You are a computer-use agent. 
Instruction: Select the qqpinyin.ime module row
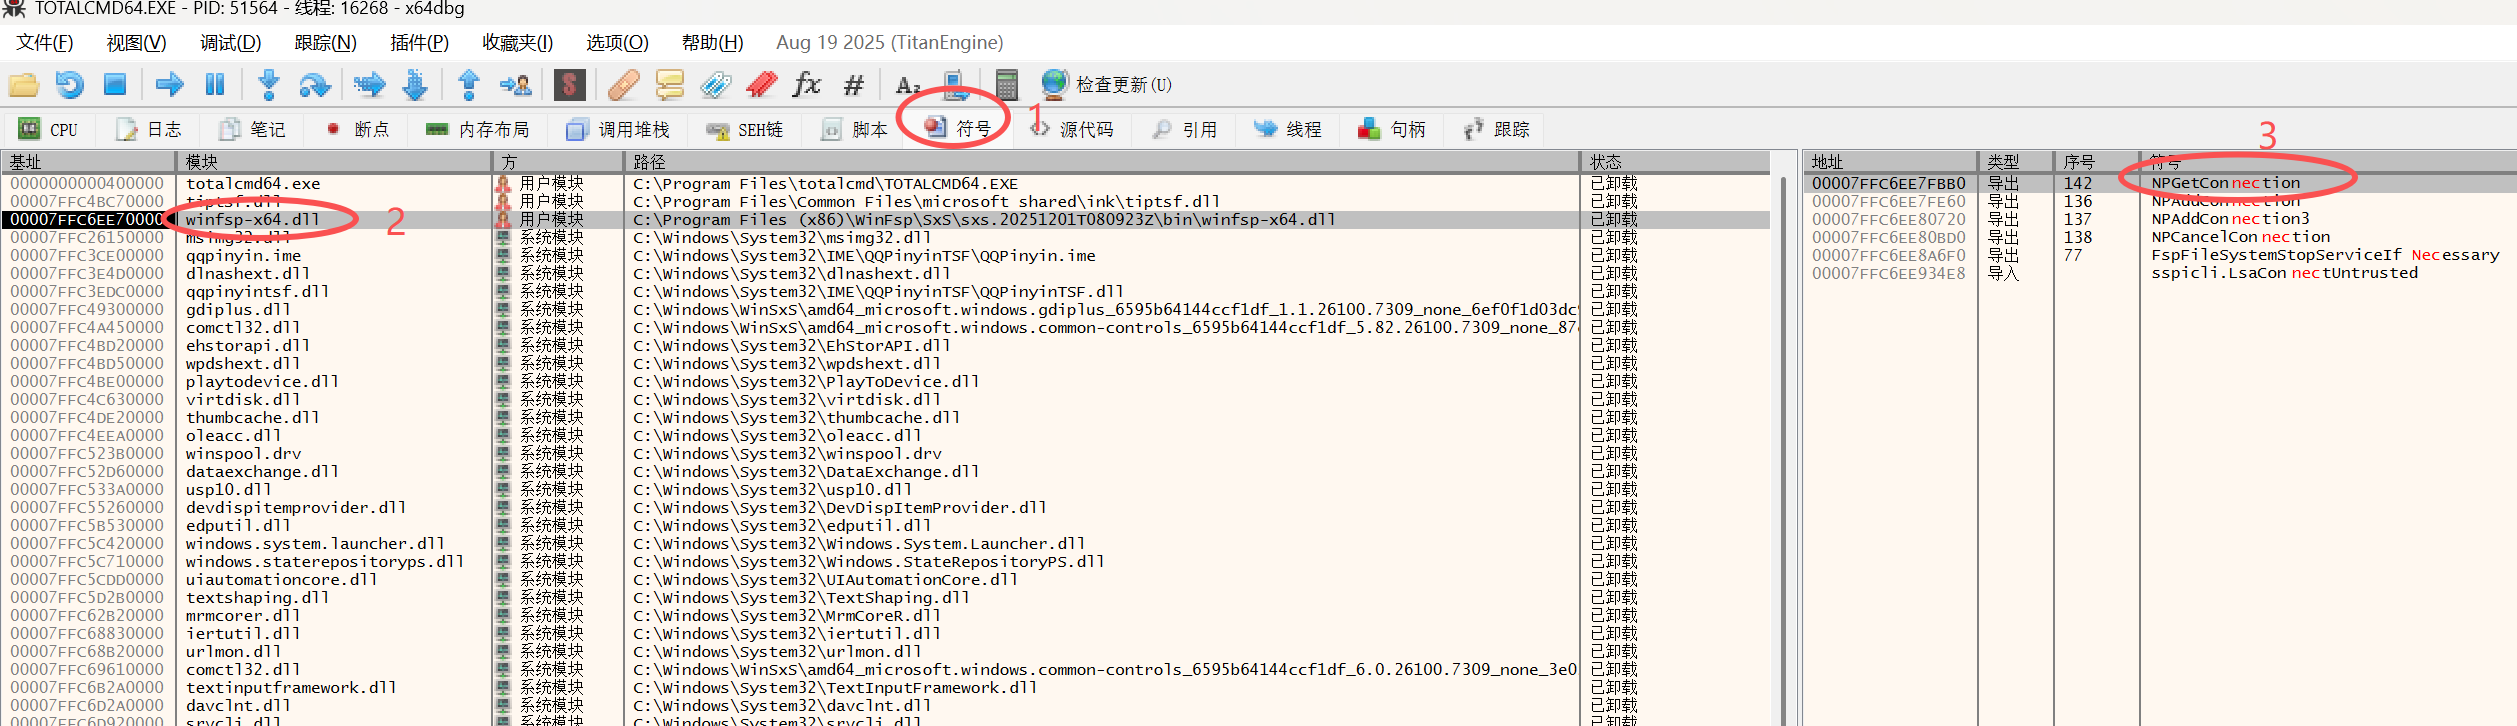886,256
